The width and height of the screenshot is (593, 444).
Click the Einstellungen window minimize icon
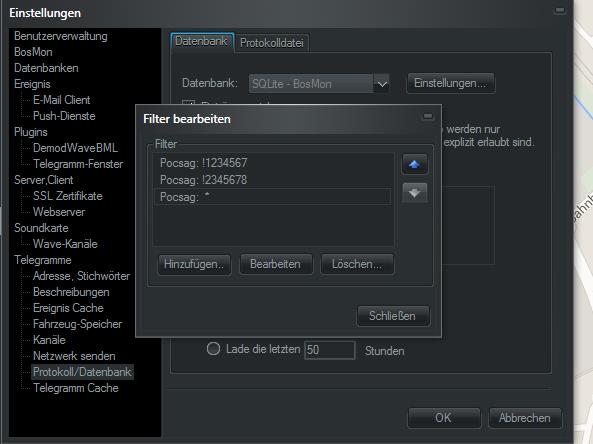(560, 11)
